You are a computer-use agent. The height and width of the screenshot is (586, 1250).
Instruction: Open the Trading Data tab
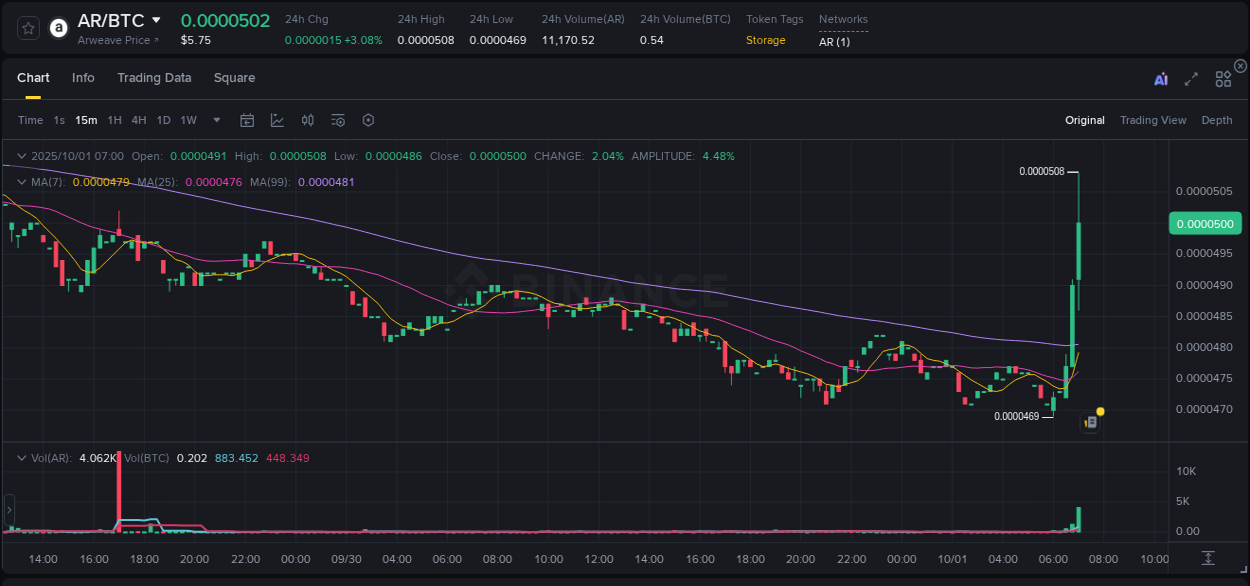[154, 78]
